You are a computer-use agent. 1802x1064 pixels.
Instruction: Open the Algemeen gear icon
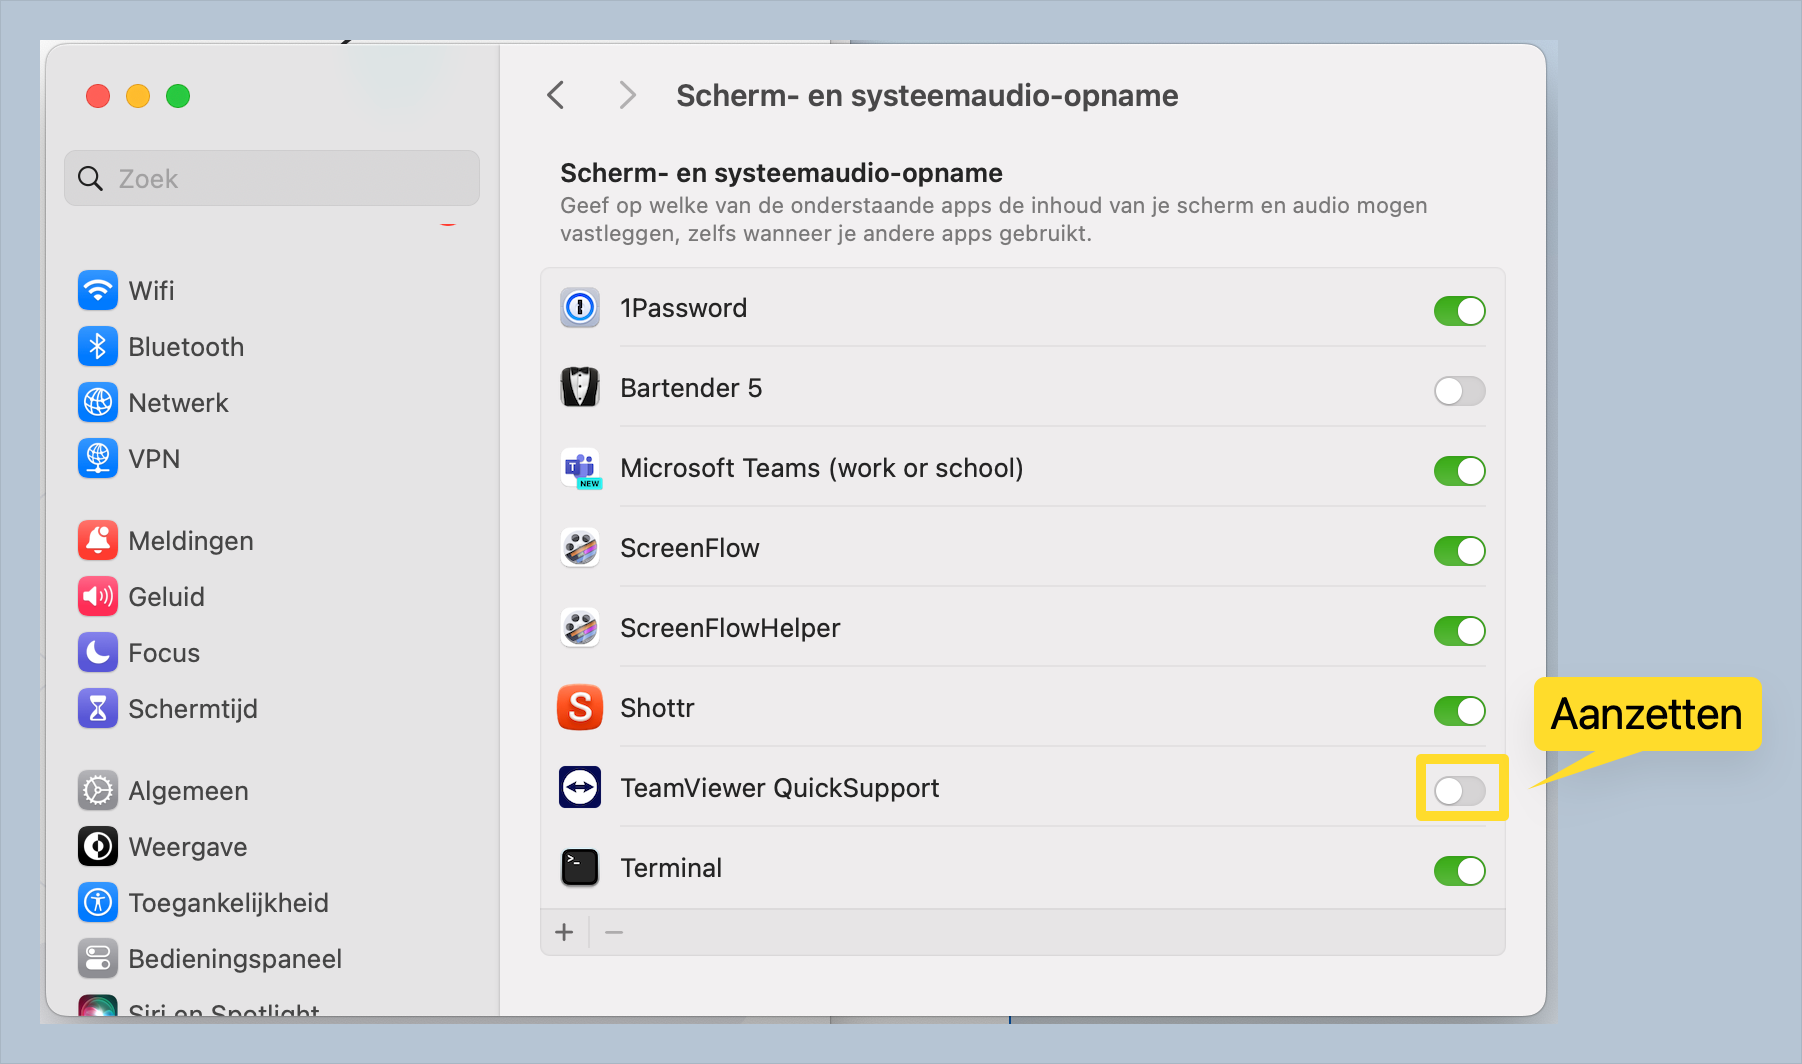(98, 791)
